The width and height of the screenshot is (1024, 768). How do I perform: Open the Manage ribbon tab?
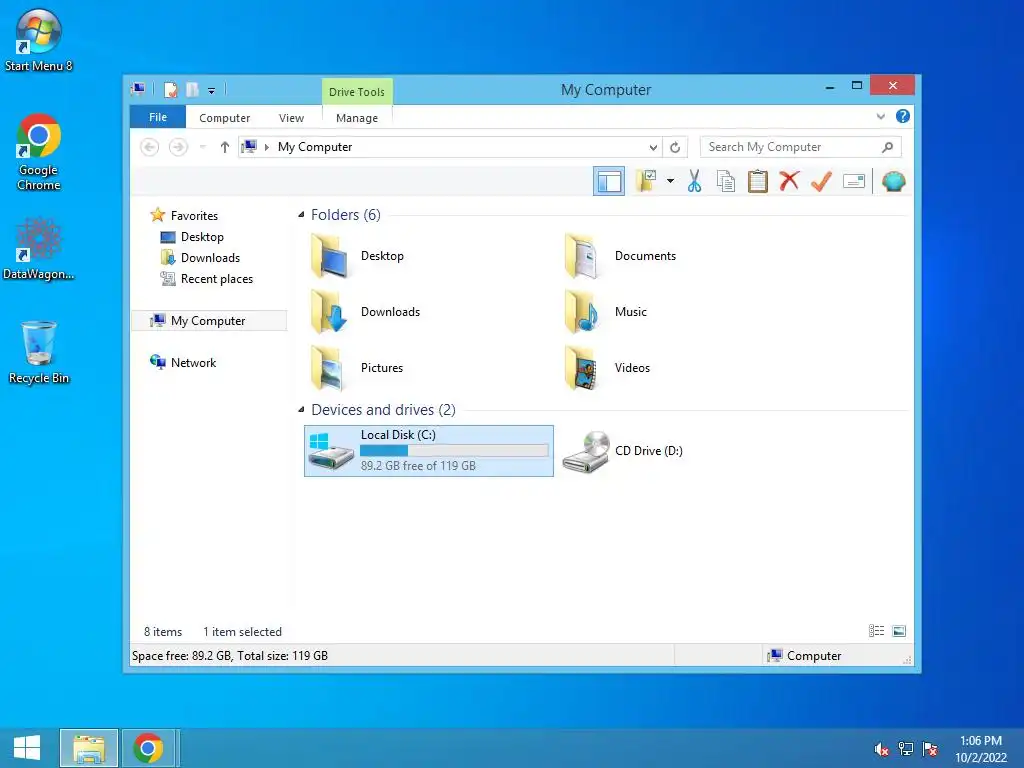pos(357,118)
